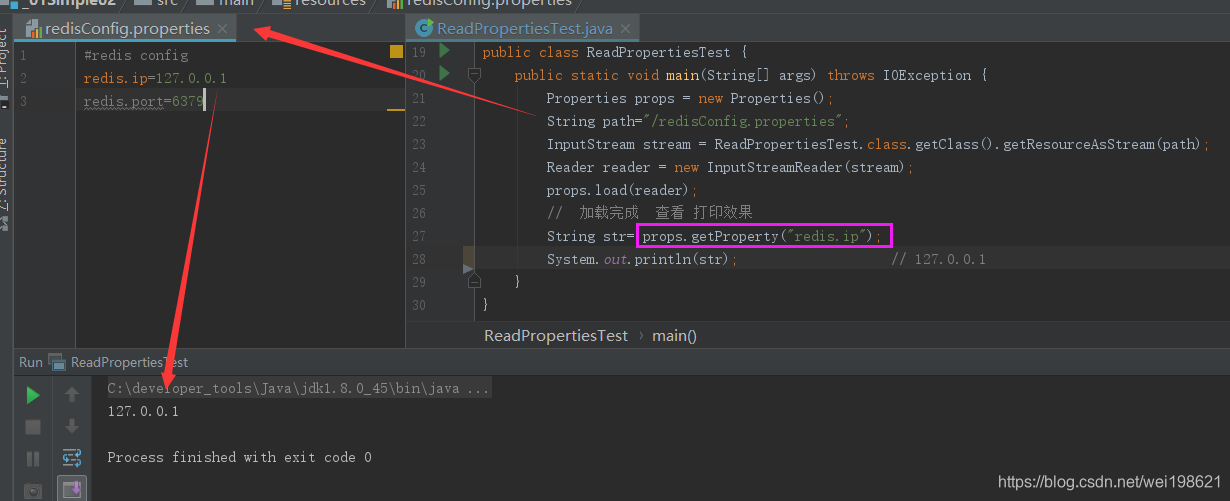1230x501 pixels.
Task: Click line number 25 in Java gutter
Action: tap(418, 190)
